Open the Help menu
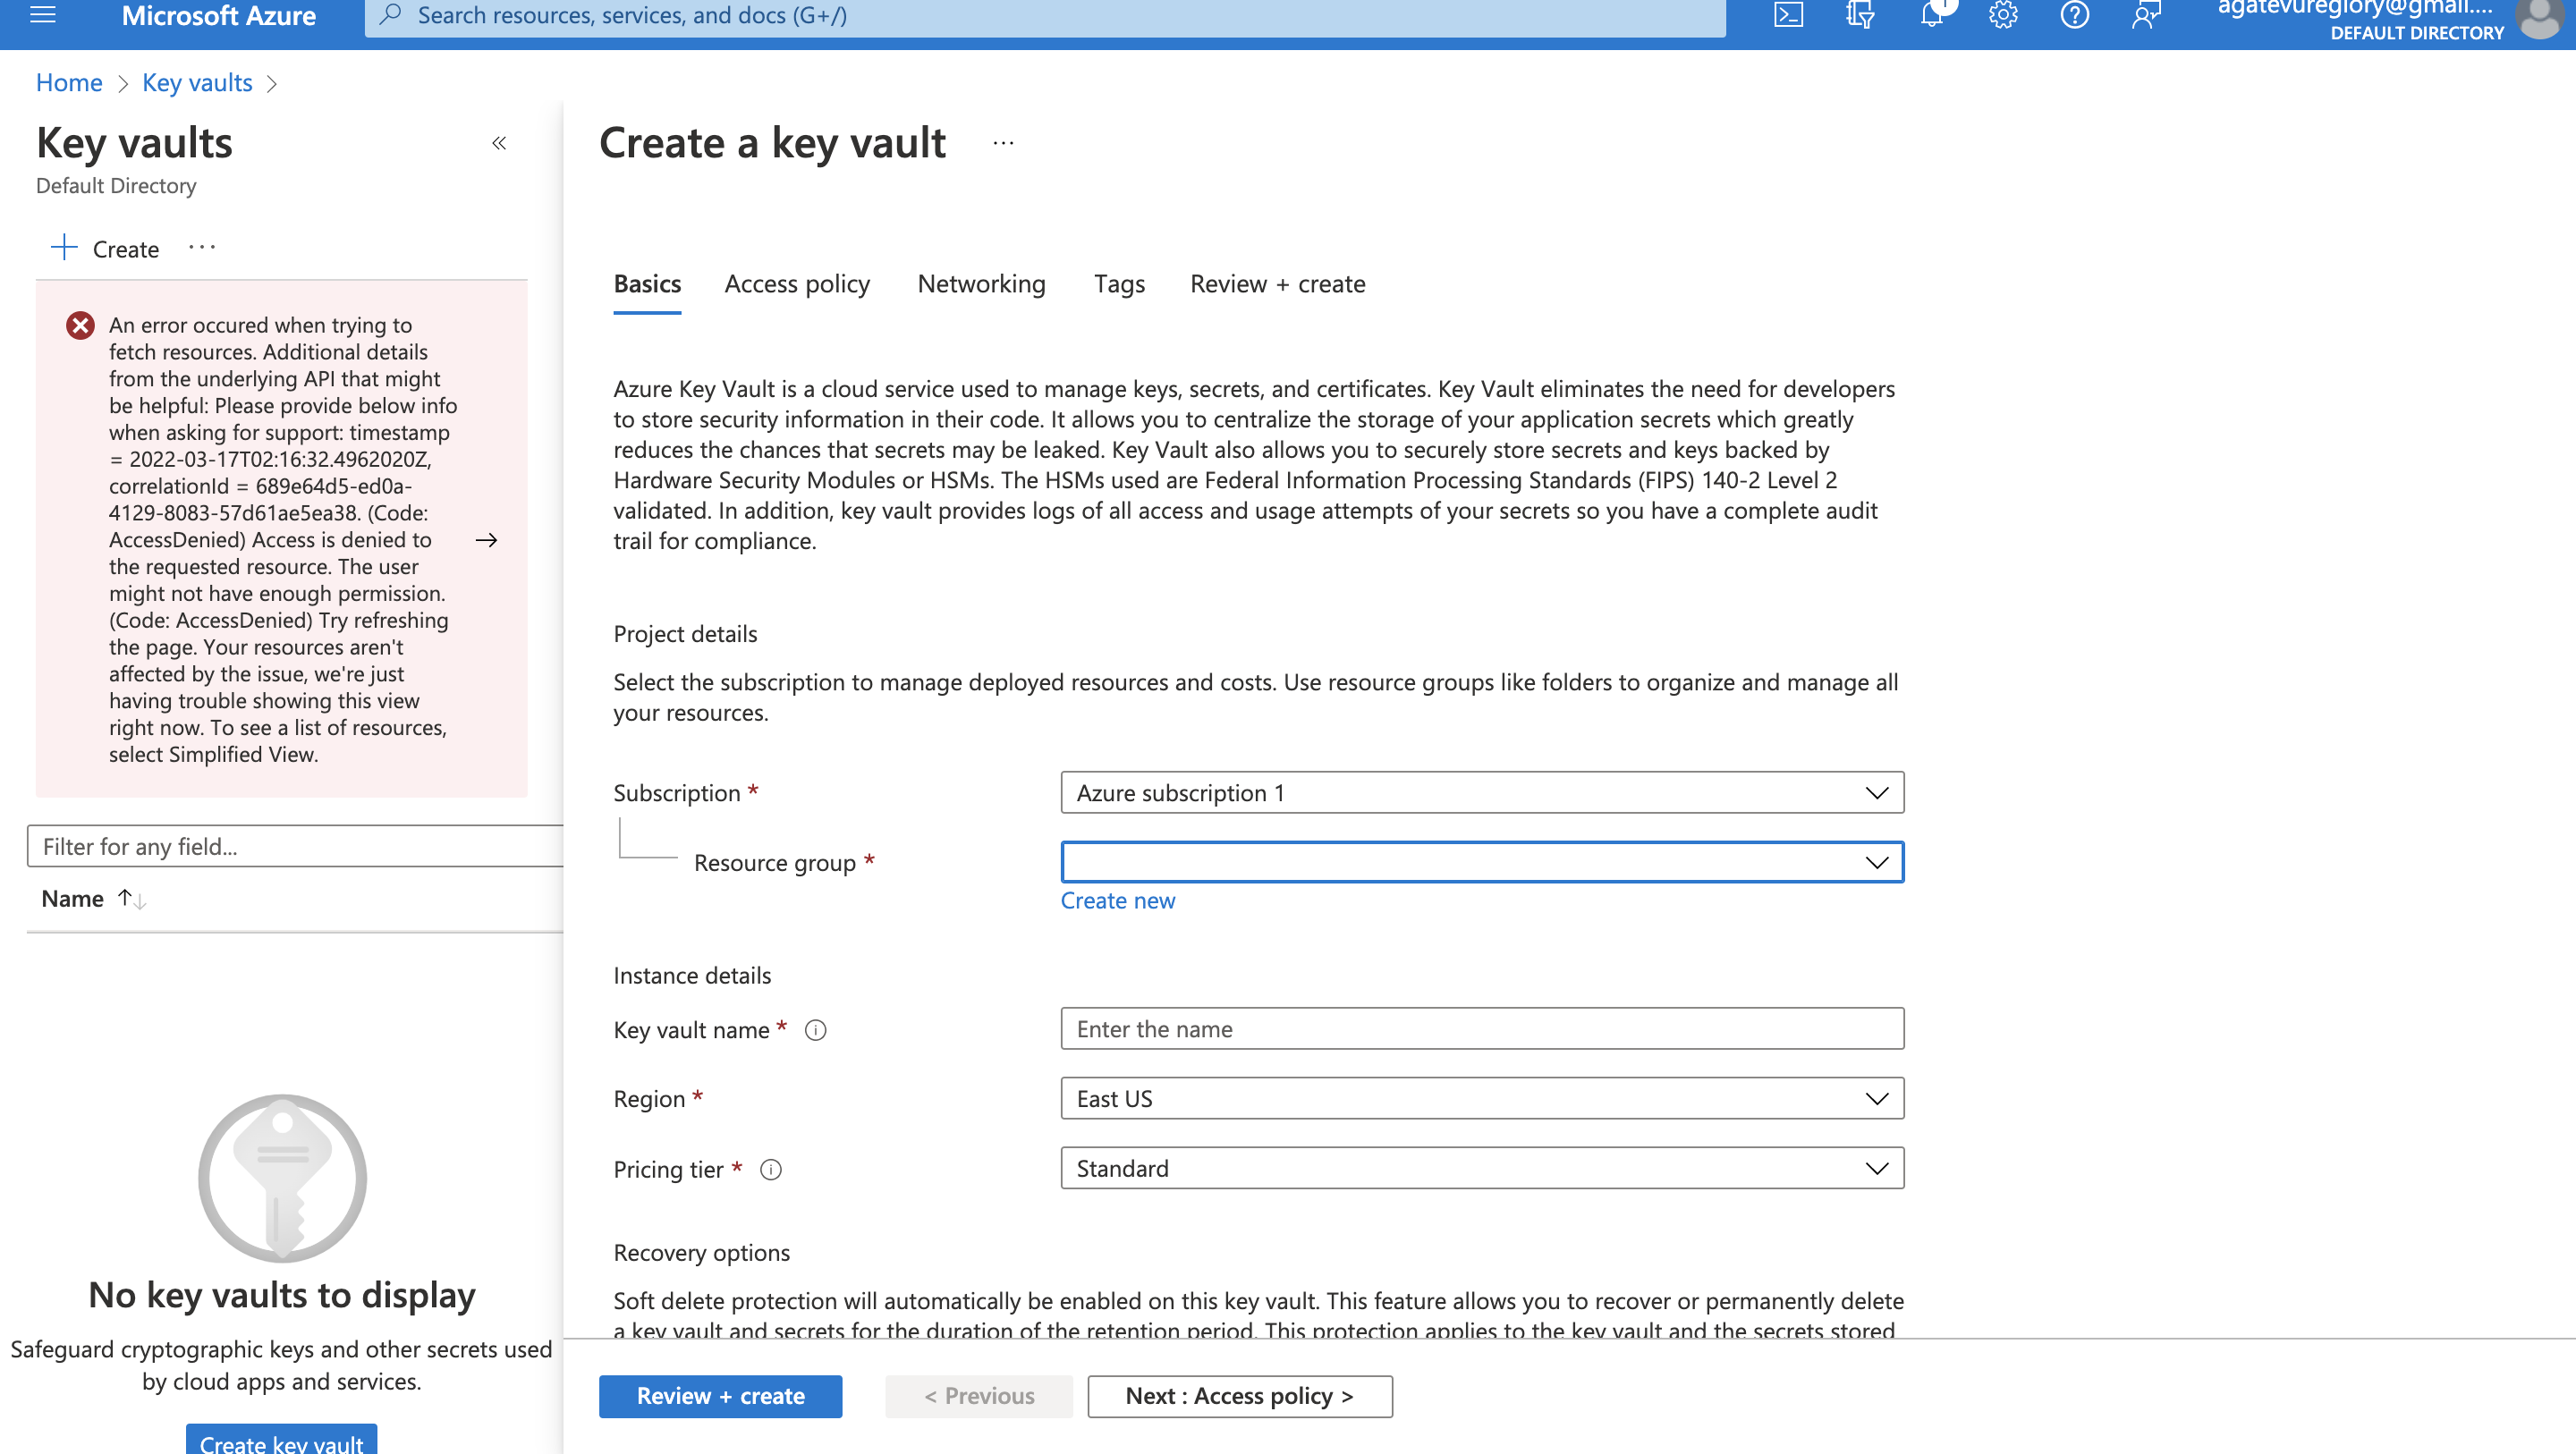 tap(2075, 15)
